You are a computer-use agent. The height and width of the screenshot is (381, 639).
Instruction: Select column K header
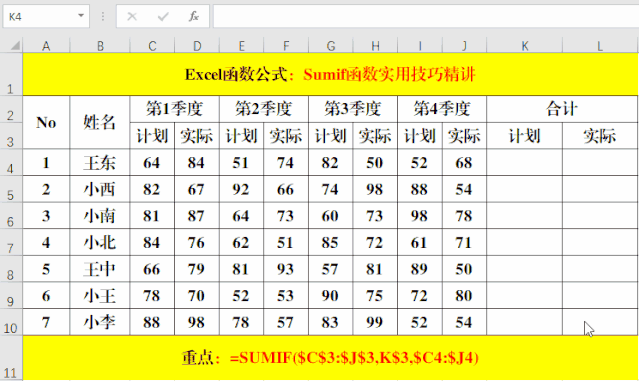pos(524,46)
